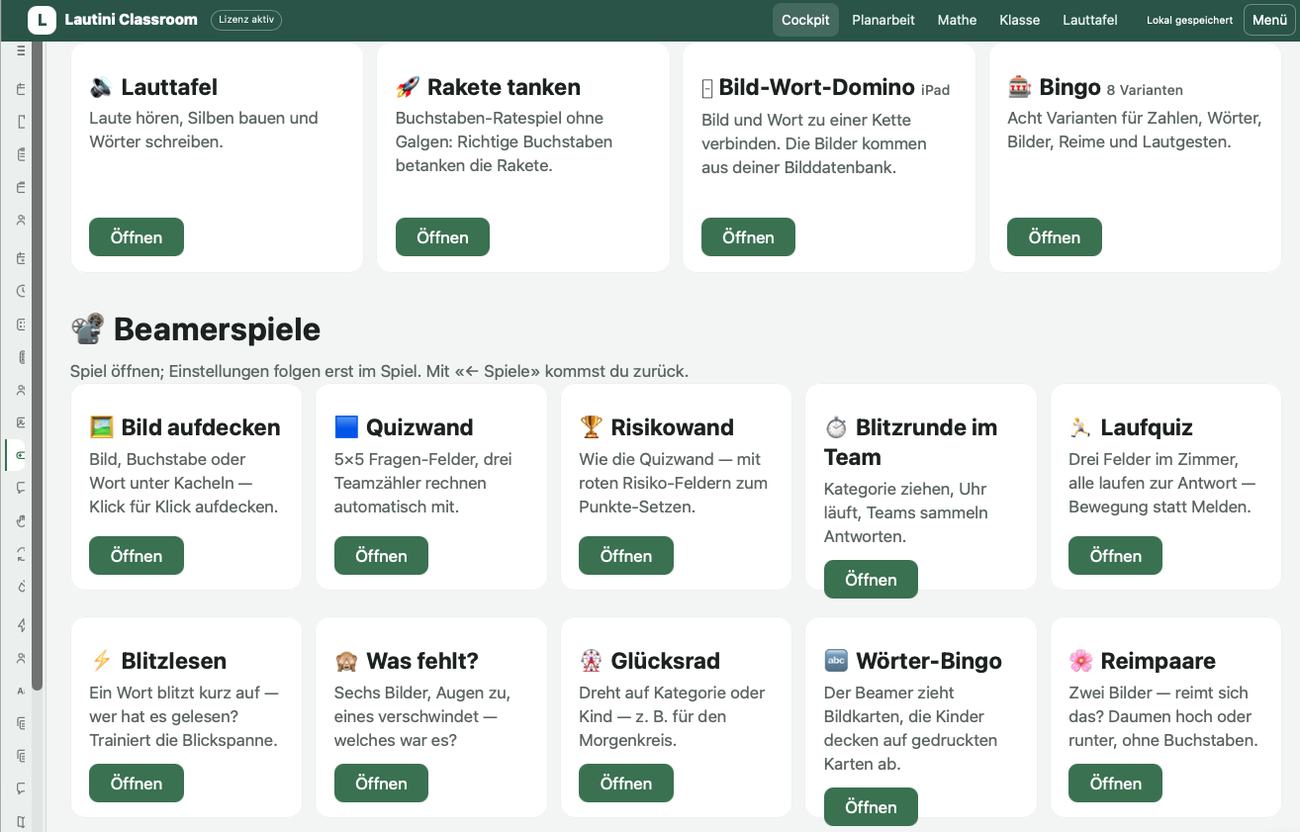Click the left sidebar scrollbar
This screenshot has width=1300, height=832.
(37, 366)
